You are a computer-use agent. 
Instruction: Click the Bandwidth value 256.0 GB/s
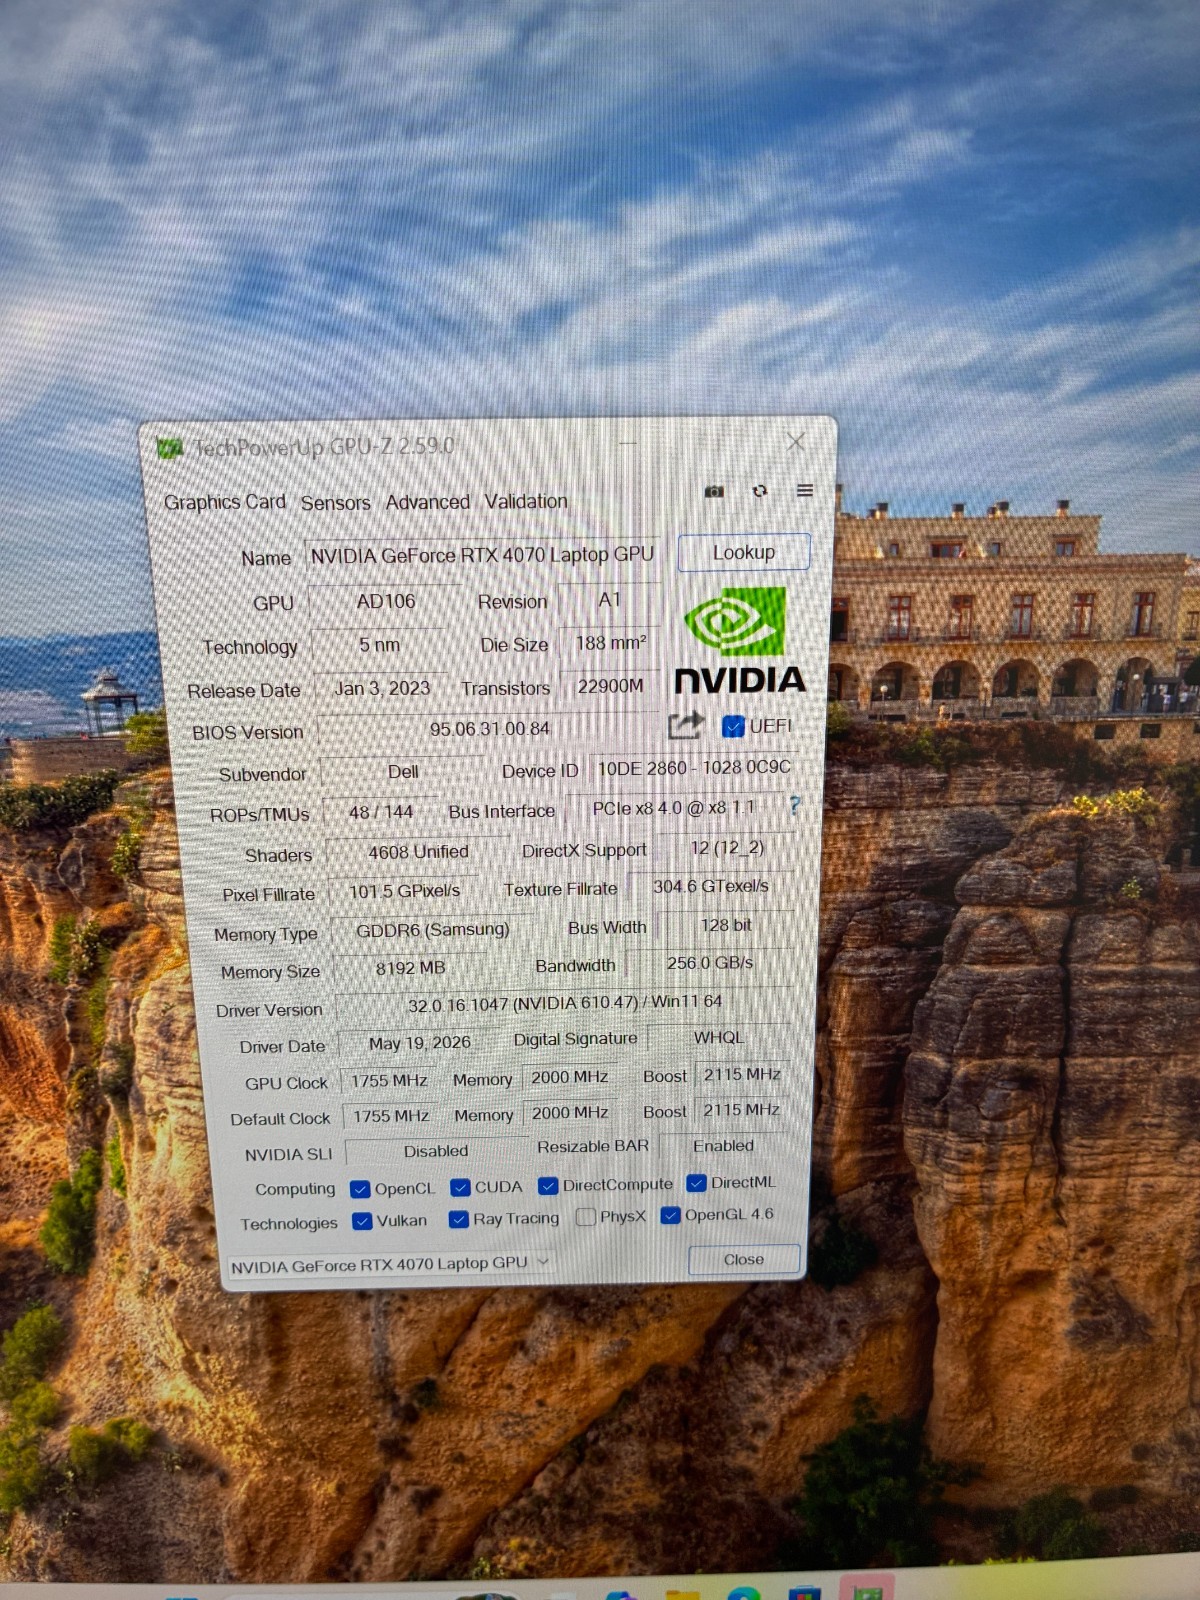coord(710,963)
